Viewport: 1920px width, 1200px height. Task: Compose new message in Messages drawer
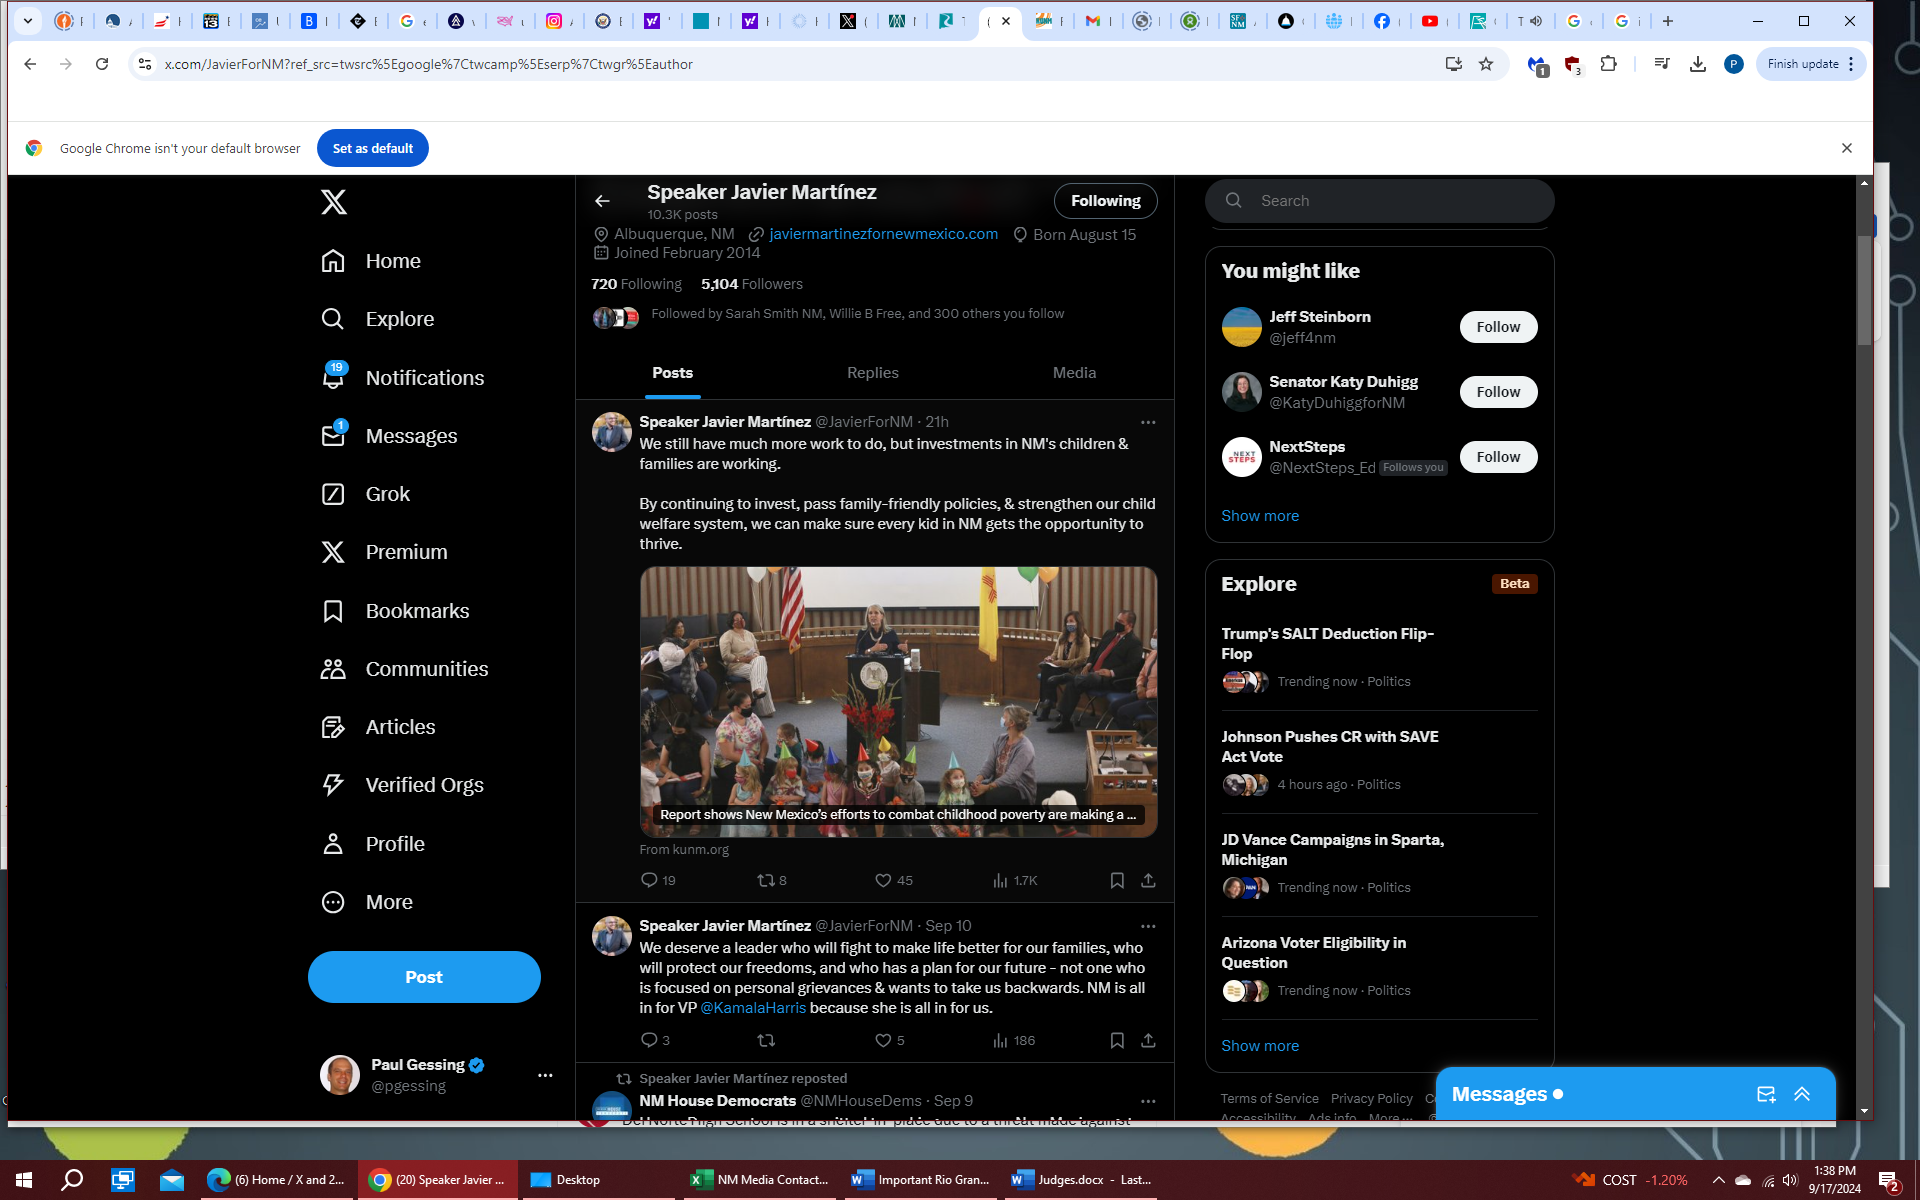1766,1094
